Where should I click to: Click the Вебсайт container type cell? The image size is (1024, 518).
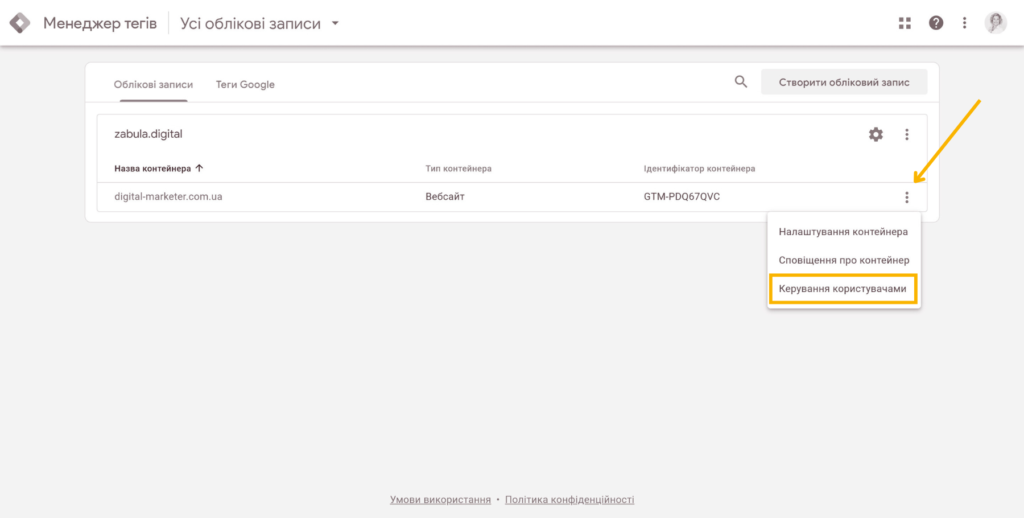pyautogui.click(x=445, y=197)
